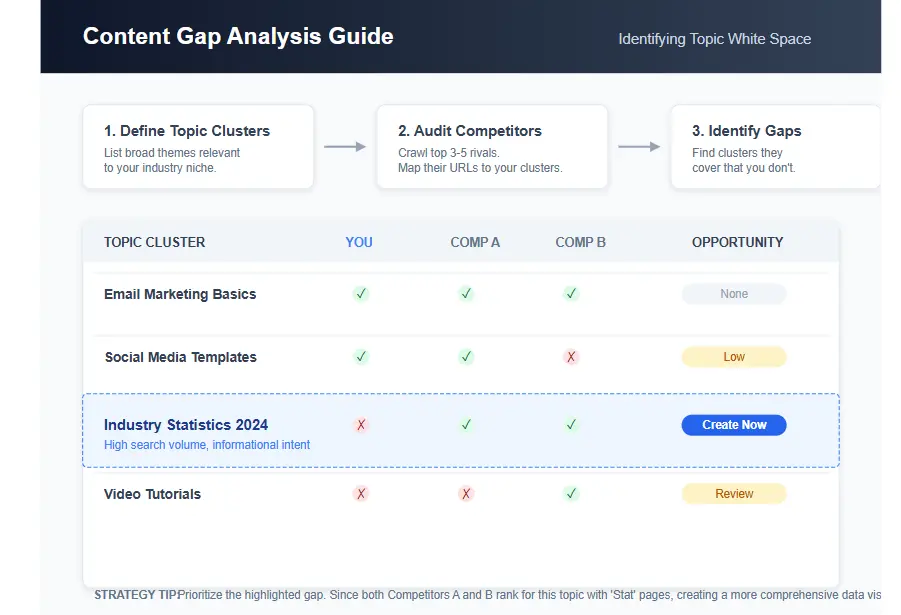
Task: Select the OPPORTUNITY column header
Action: (x=736, y=242)
